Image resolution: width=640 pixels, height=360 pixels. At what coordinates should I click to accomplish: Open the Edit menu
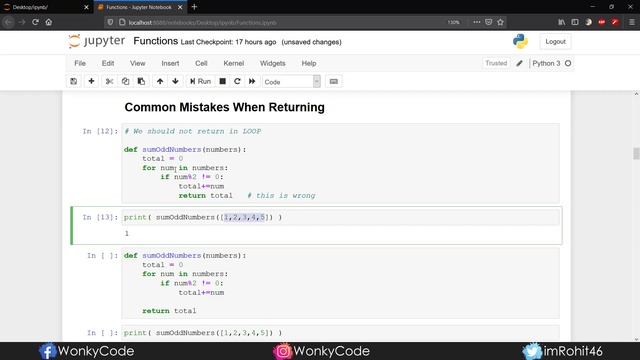coord(108,63)
